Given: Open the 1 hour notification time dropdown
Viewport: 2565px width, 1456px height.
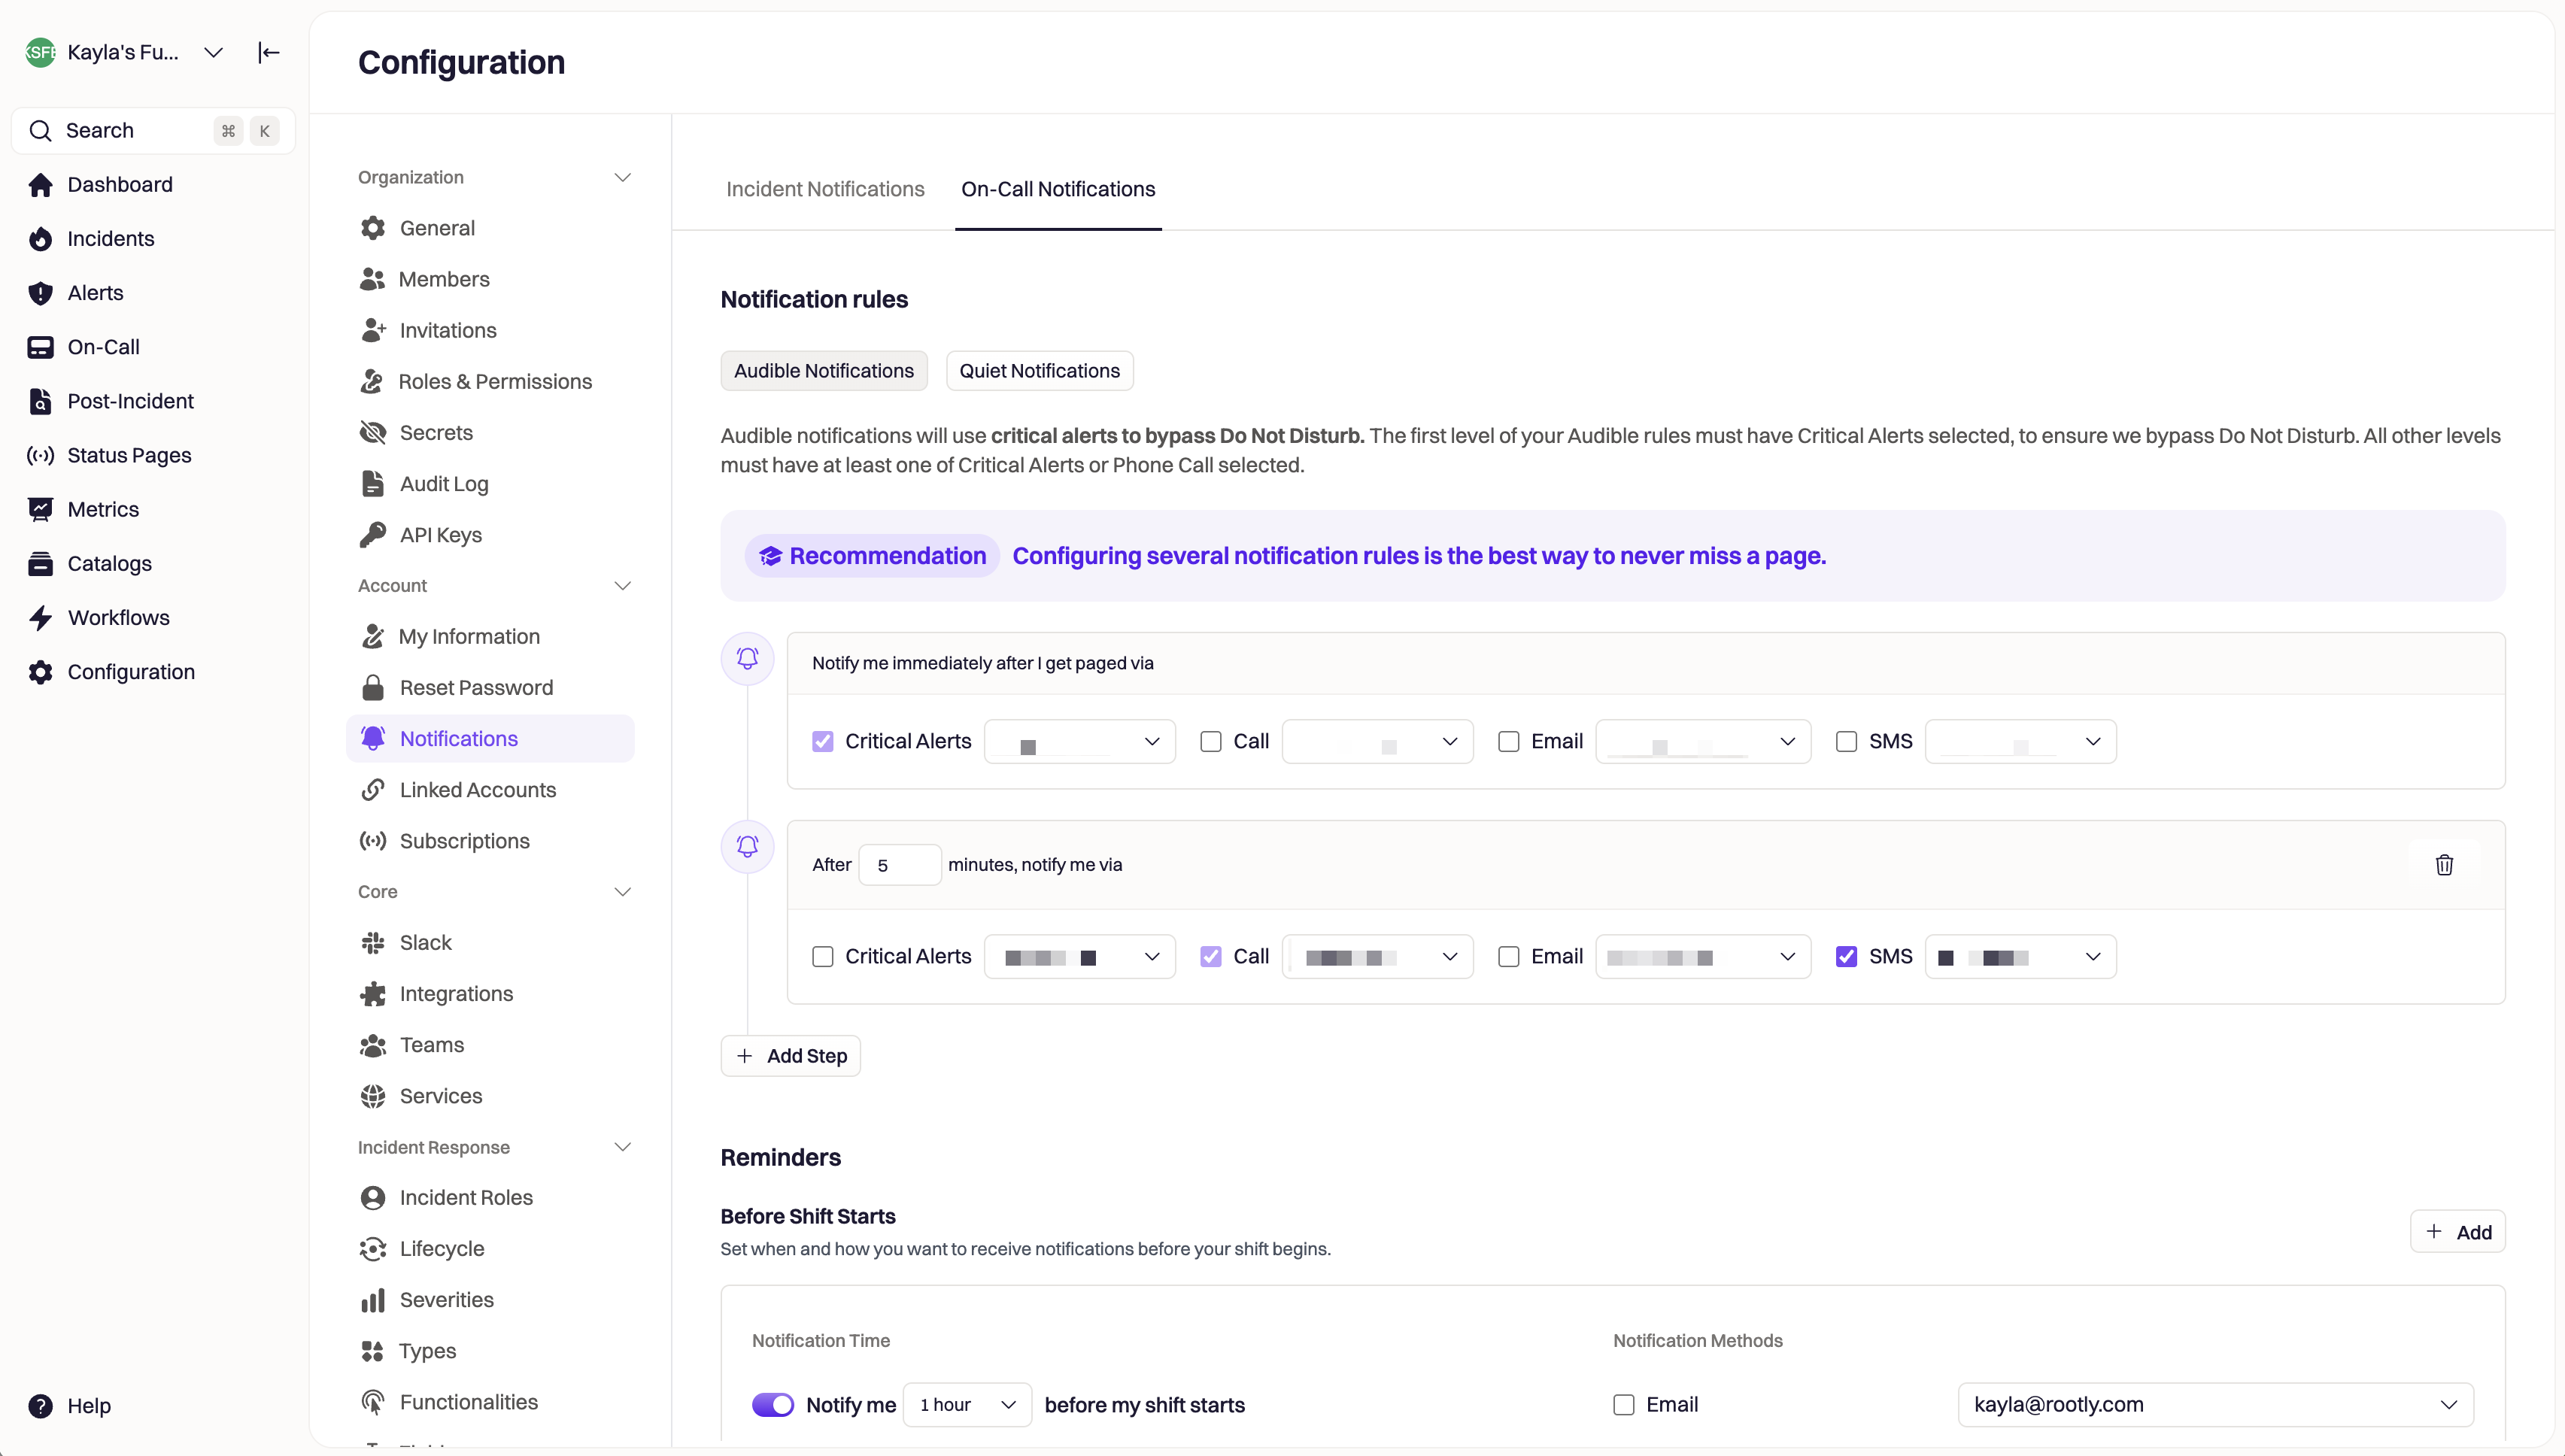Looking at the screenshot, I should [x=967, y=1405].
